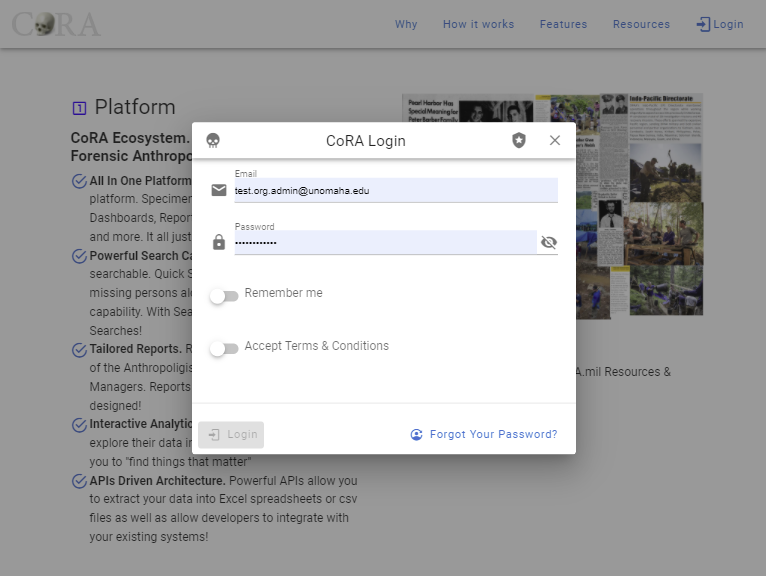Toggle password visibility eye icon

(549, 242)
